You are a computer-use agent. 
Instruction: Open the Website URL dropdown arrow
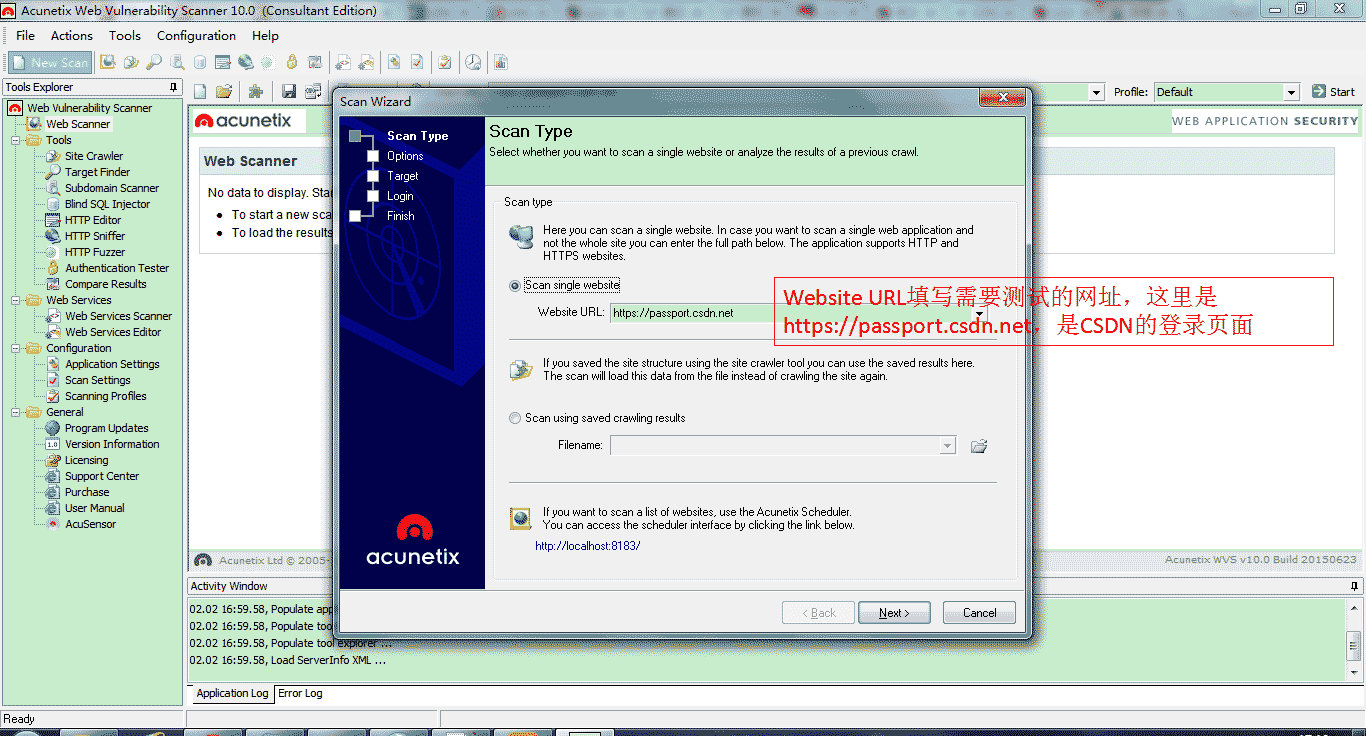[979, 312]
